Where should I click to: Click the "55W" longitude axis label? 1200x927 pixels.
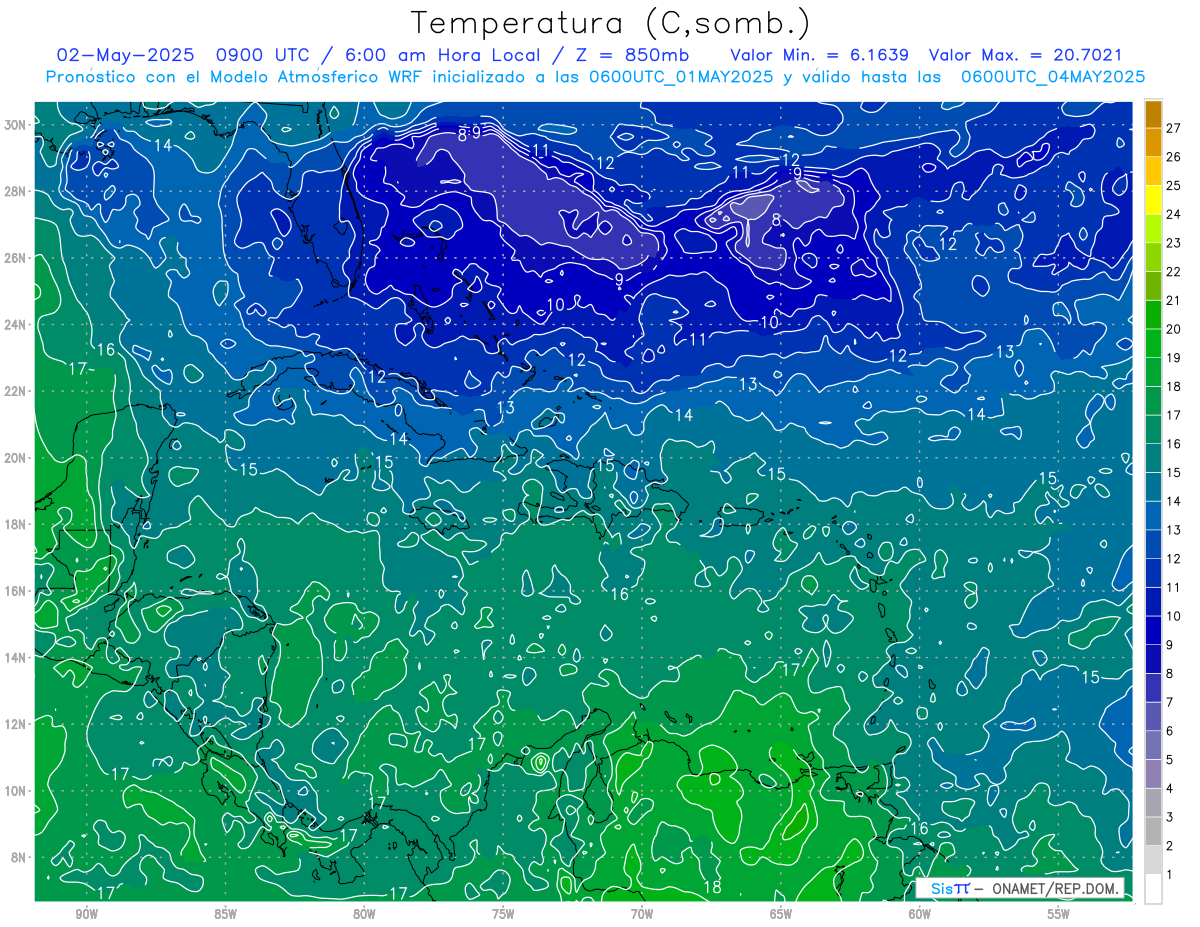(1059, 914)
